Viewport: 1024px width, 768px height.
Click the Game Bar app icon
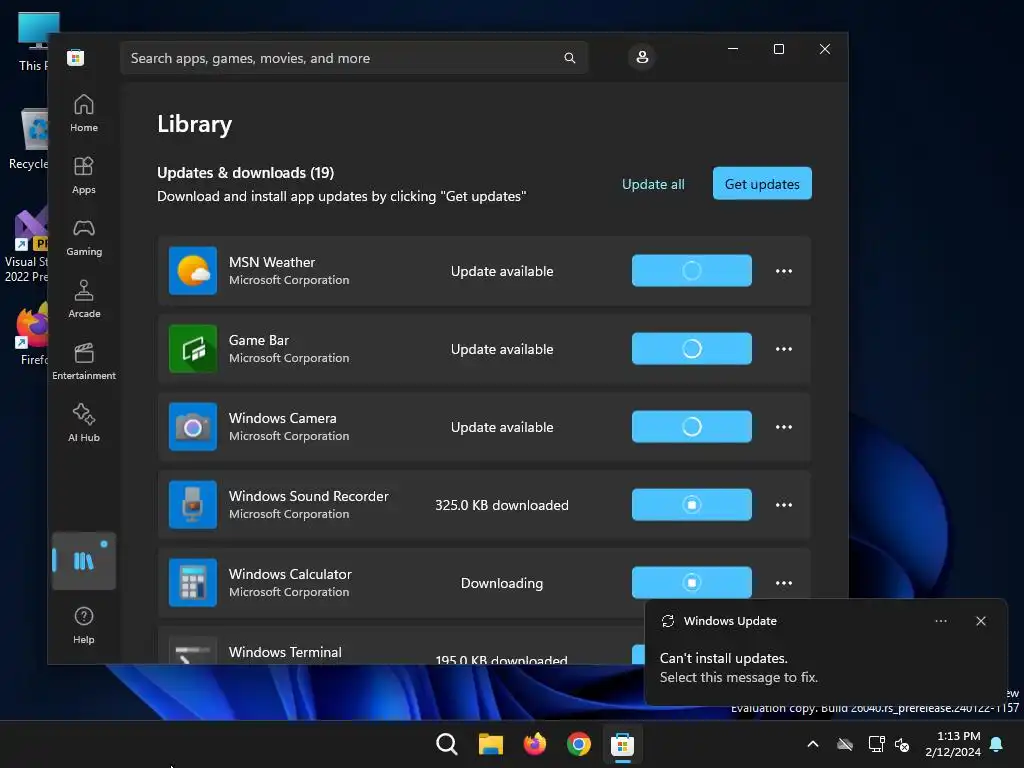pyautogui.click(x=193, y=349)
